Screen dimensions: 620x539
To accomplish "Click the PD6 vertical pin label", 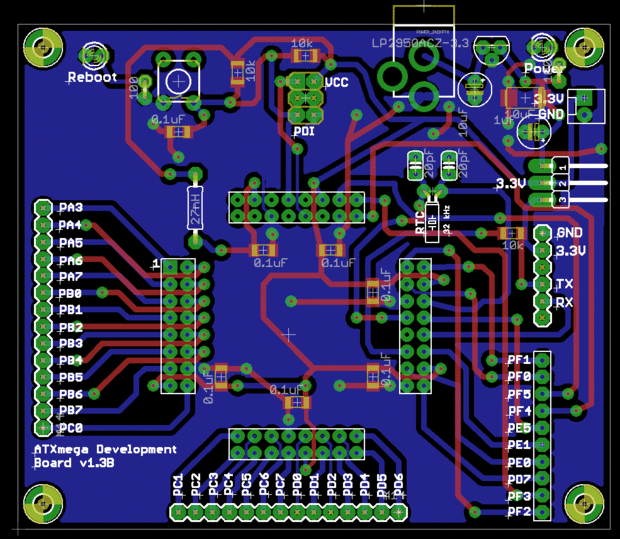I will point(399,485).
